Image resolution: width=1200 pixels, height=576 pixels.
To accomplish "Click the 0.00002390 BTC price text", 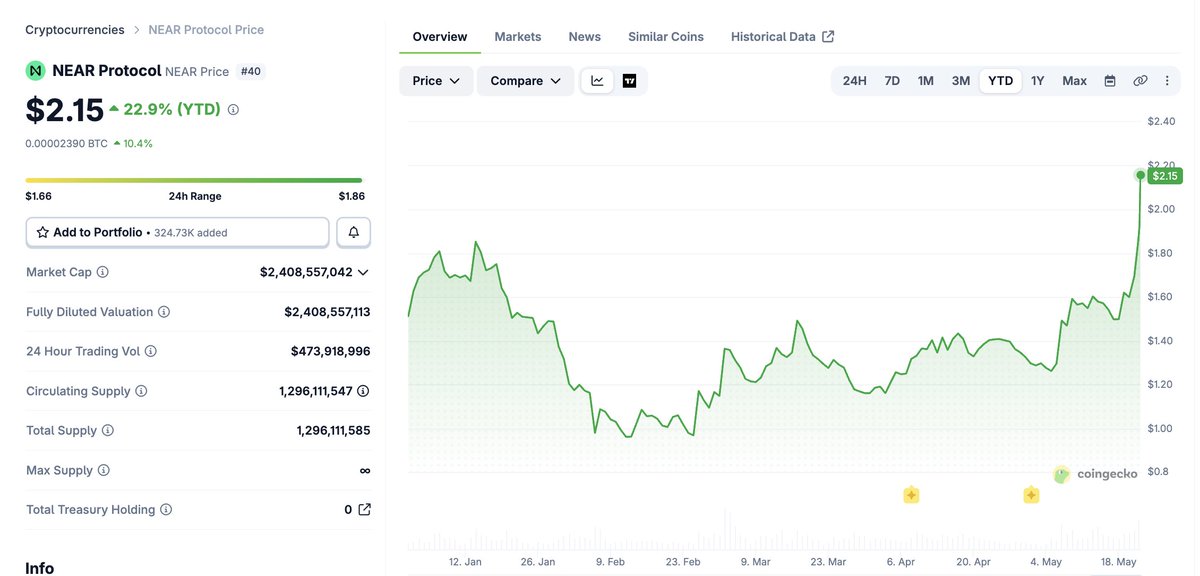I will pos(66,144).
